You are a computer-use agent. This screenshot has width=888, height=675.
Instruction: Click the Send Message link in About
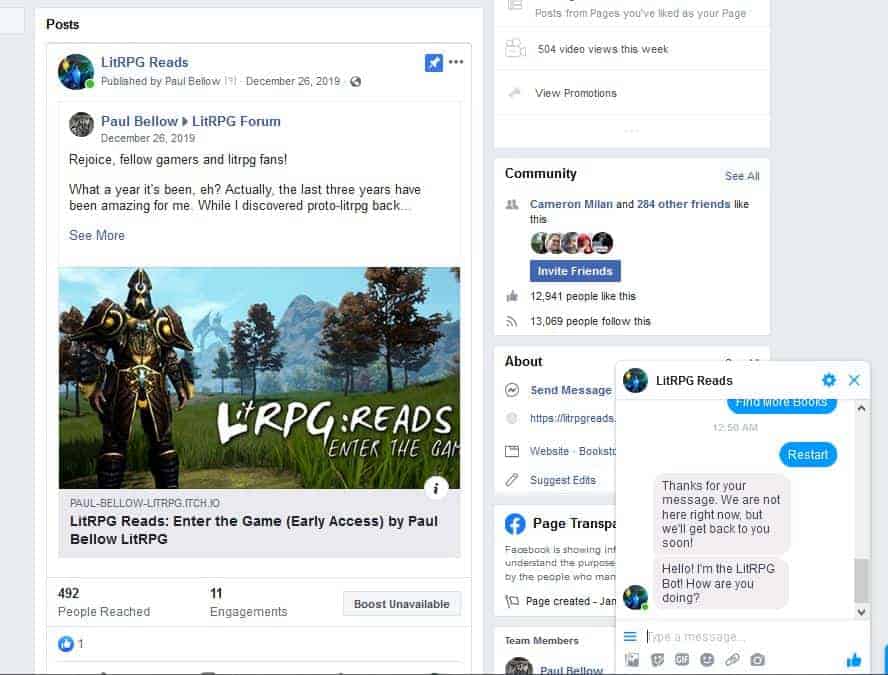point(571,390)
